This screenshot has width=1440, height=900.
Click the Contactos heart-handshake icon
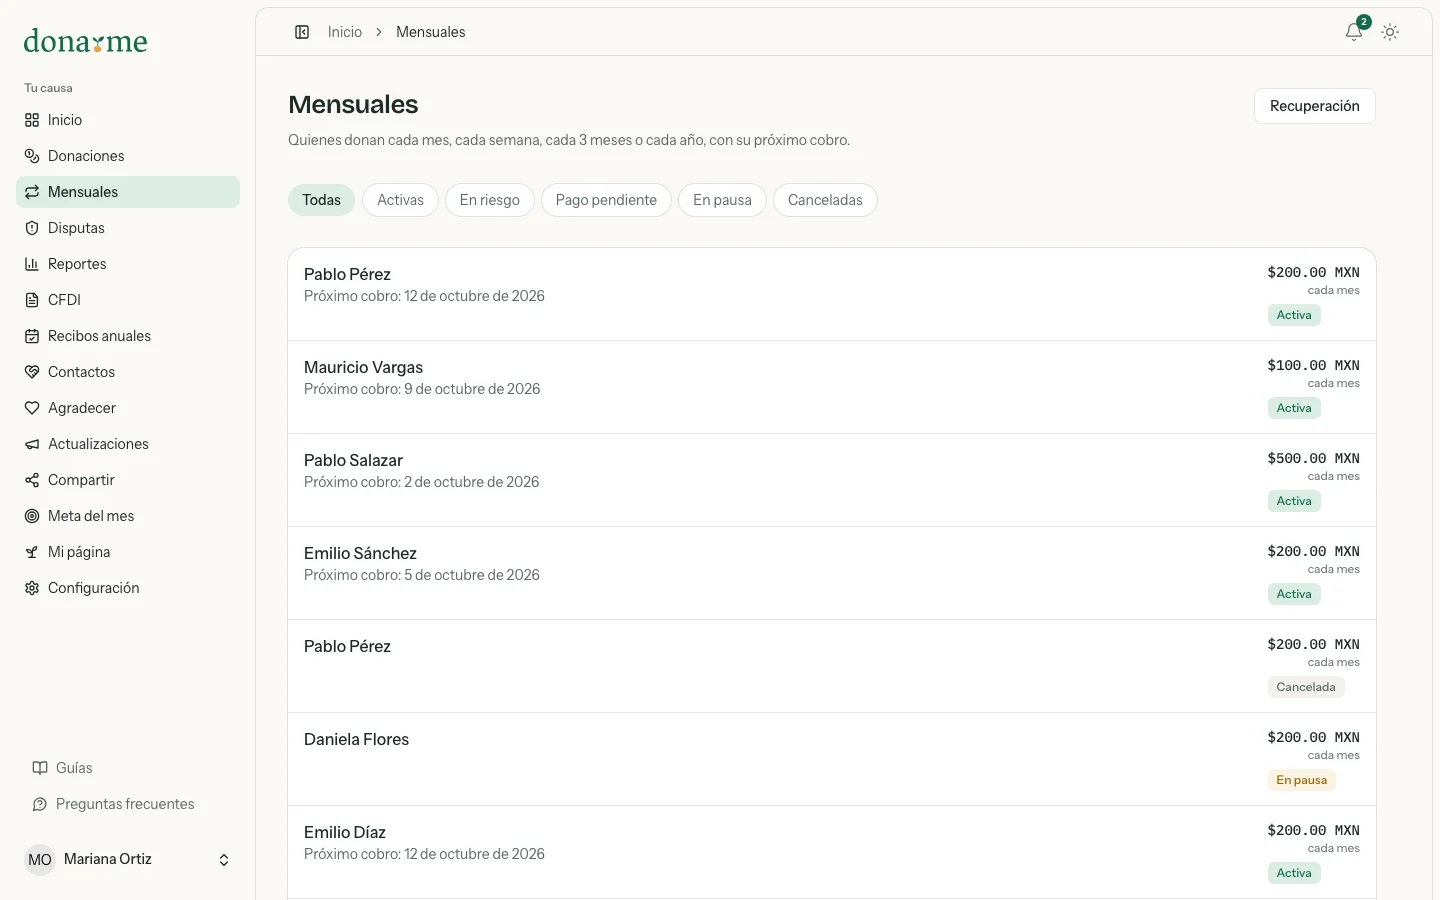pos(32,372)
